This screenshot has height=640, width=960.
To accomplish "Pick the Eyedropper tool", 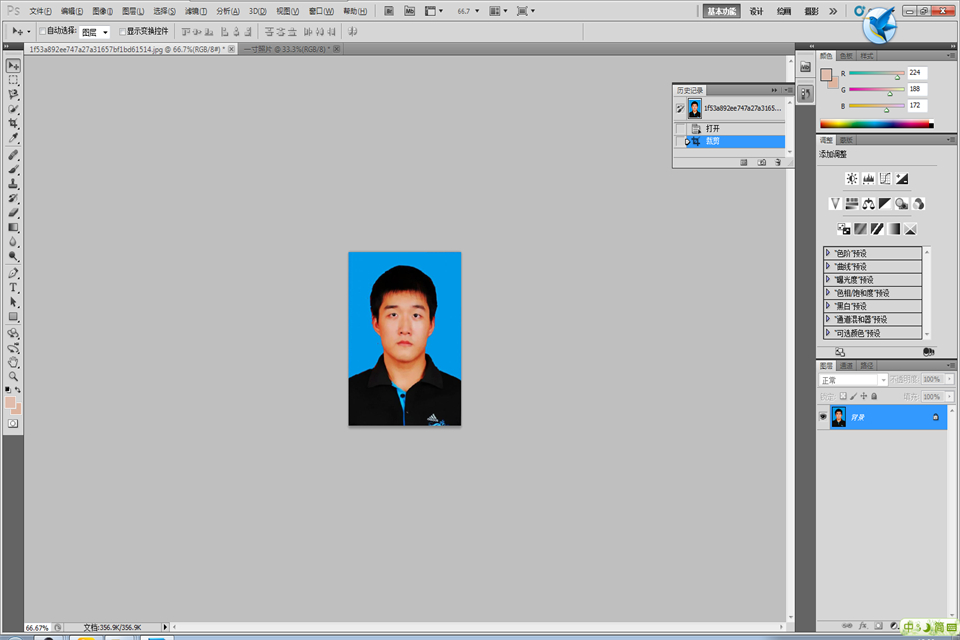I will point(13,138).
